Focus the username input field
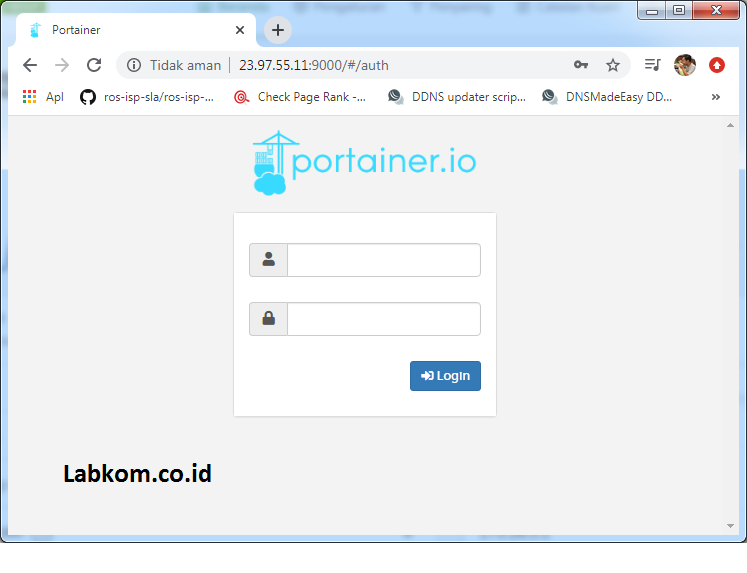 click(383, 260)
